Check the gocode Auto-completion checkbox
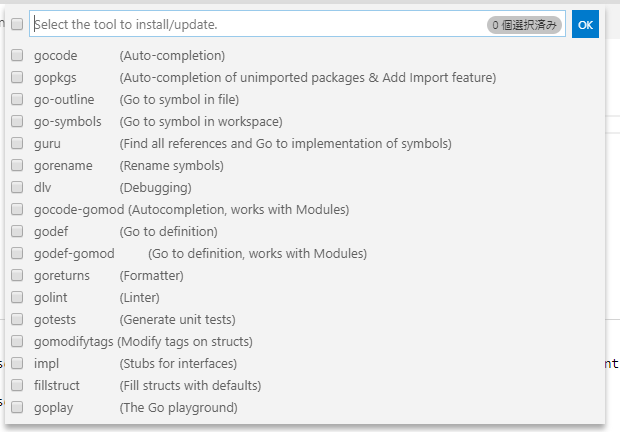Image resolution: width=620 pixels, height=432 pixels. click(17, 56)
